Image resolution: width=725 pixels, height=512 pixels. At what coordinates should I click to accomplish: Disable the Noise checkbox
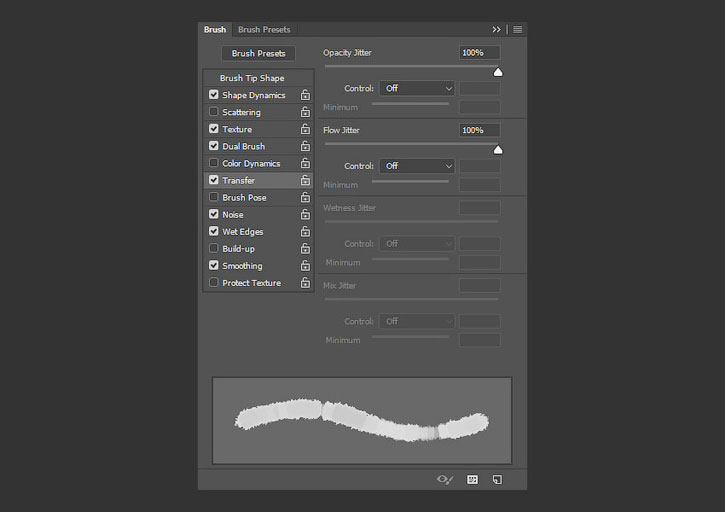[214, 214]
